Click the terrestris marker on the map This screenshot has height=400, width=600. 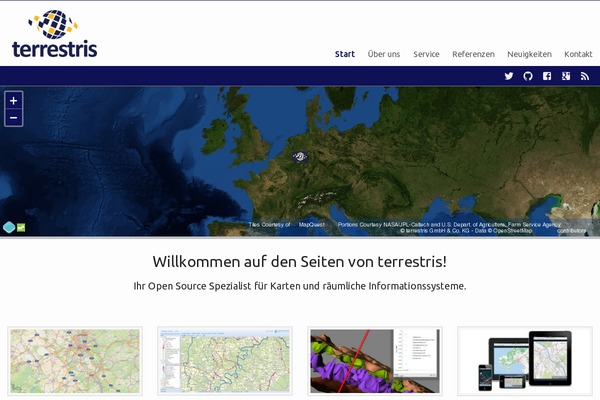coord(300,156)
